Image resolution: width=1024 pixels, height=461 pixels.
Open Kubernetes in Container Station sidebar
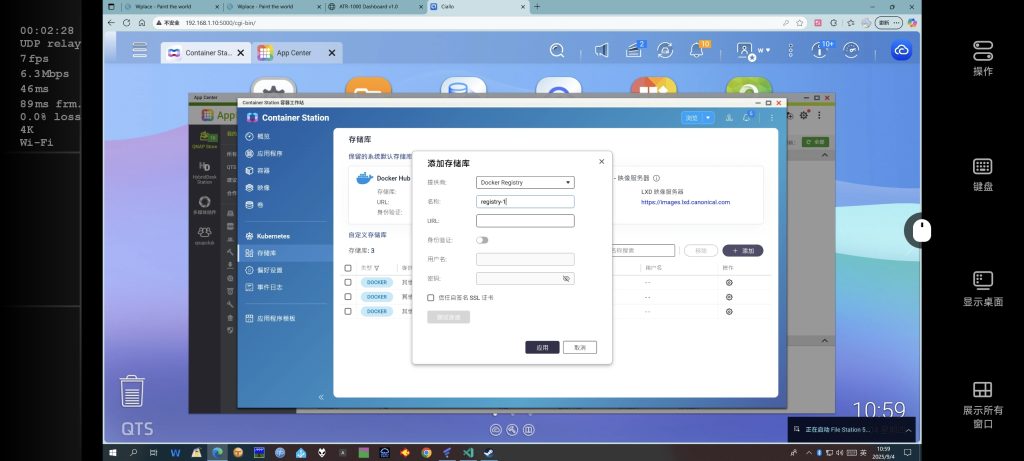coord(268,236)
